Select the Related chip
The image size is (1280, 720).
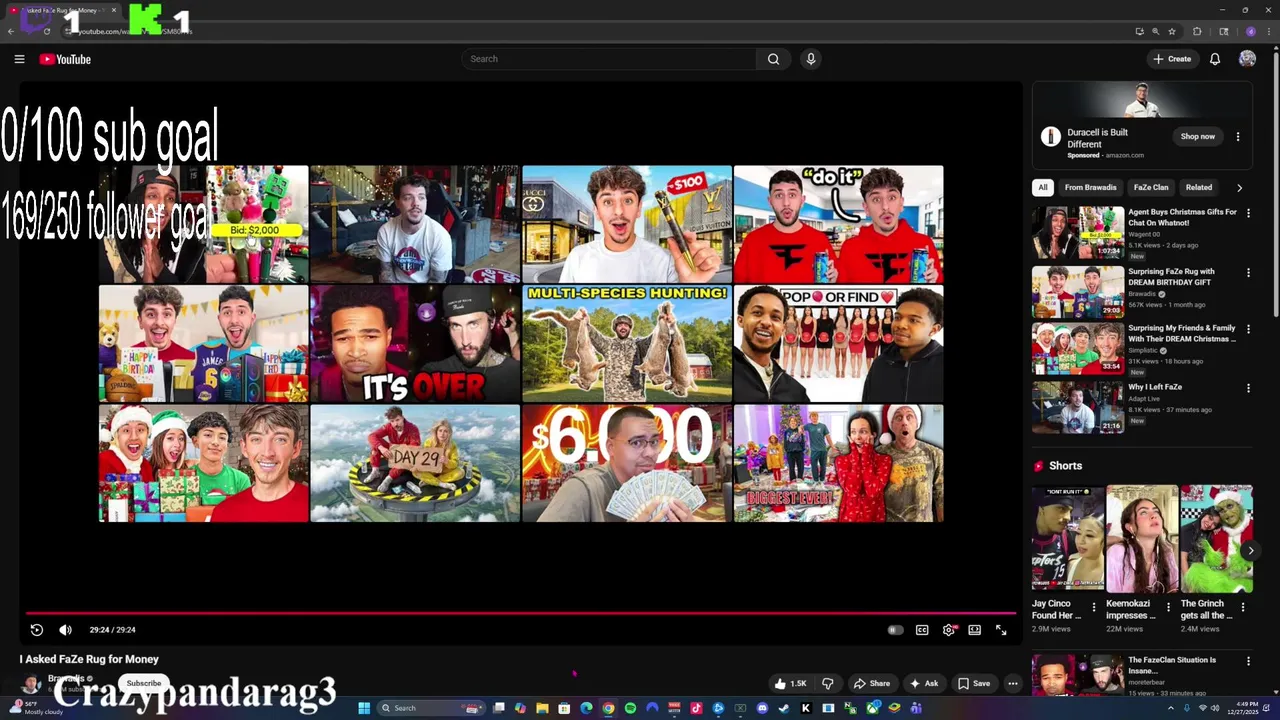(x=1199, y=187)
